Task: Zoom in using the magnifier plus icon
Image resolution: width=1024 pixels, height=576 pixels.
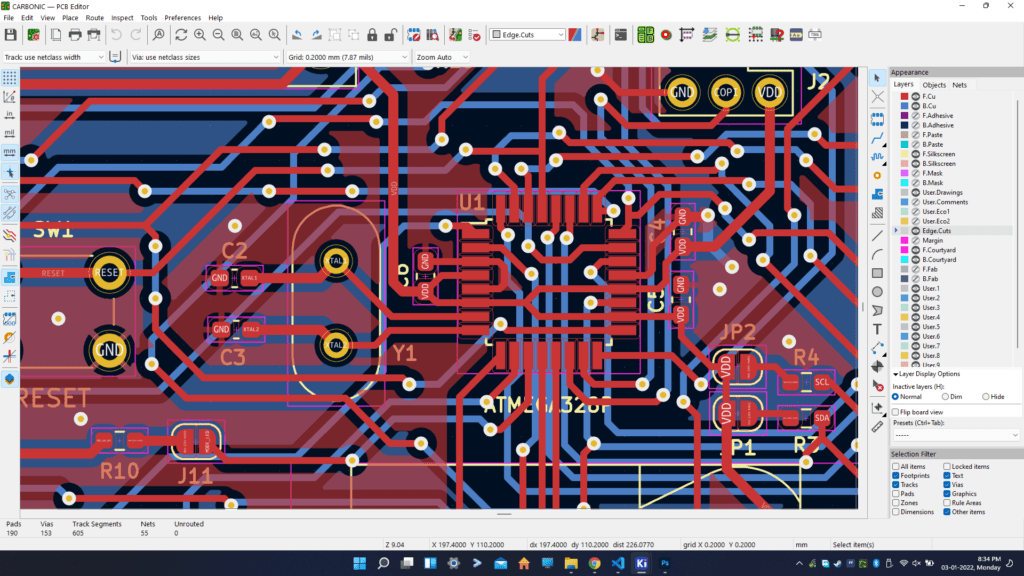Action: pos(200,35)
